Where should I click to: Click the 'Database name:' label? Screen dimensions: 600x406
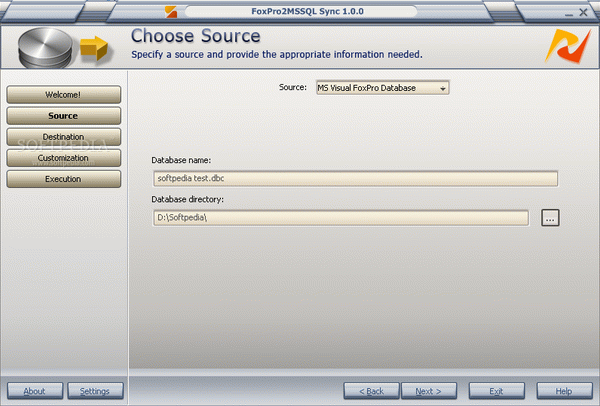[x=181, y=160]
